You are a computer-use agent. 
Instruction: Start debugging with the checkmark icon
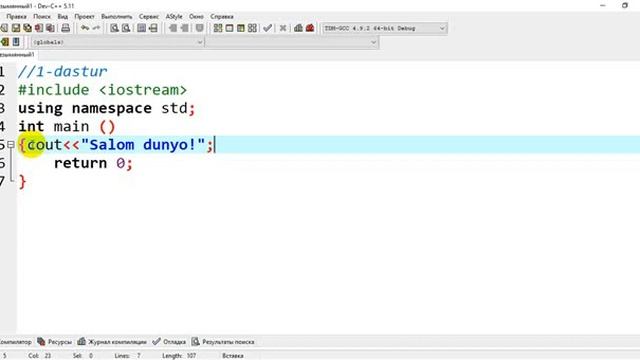(267, 28)
